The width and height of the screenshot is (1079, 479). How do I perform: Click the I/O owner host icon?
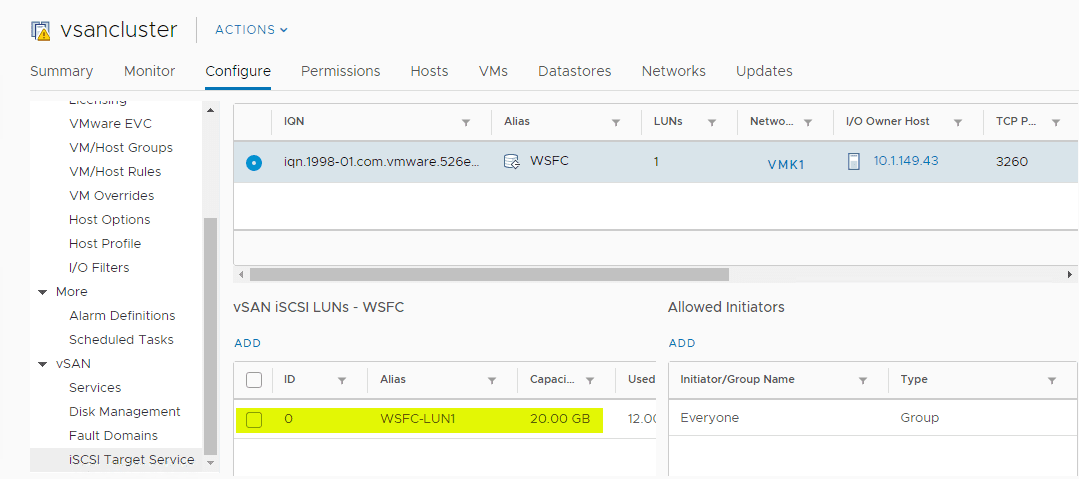(854, 161)
